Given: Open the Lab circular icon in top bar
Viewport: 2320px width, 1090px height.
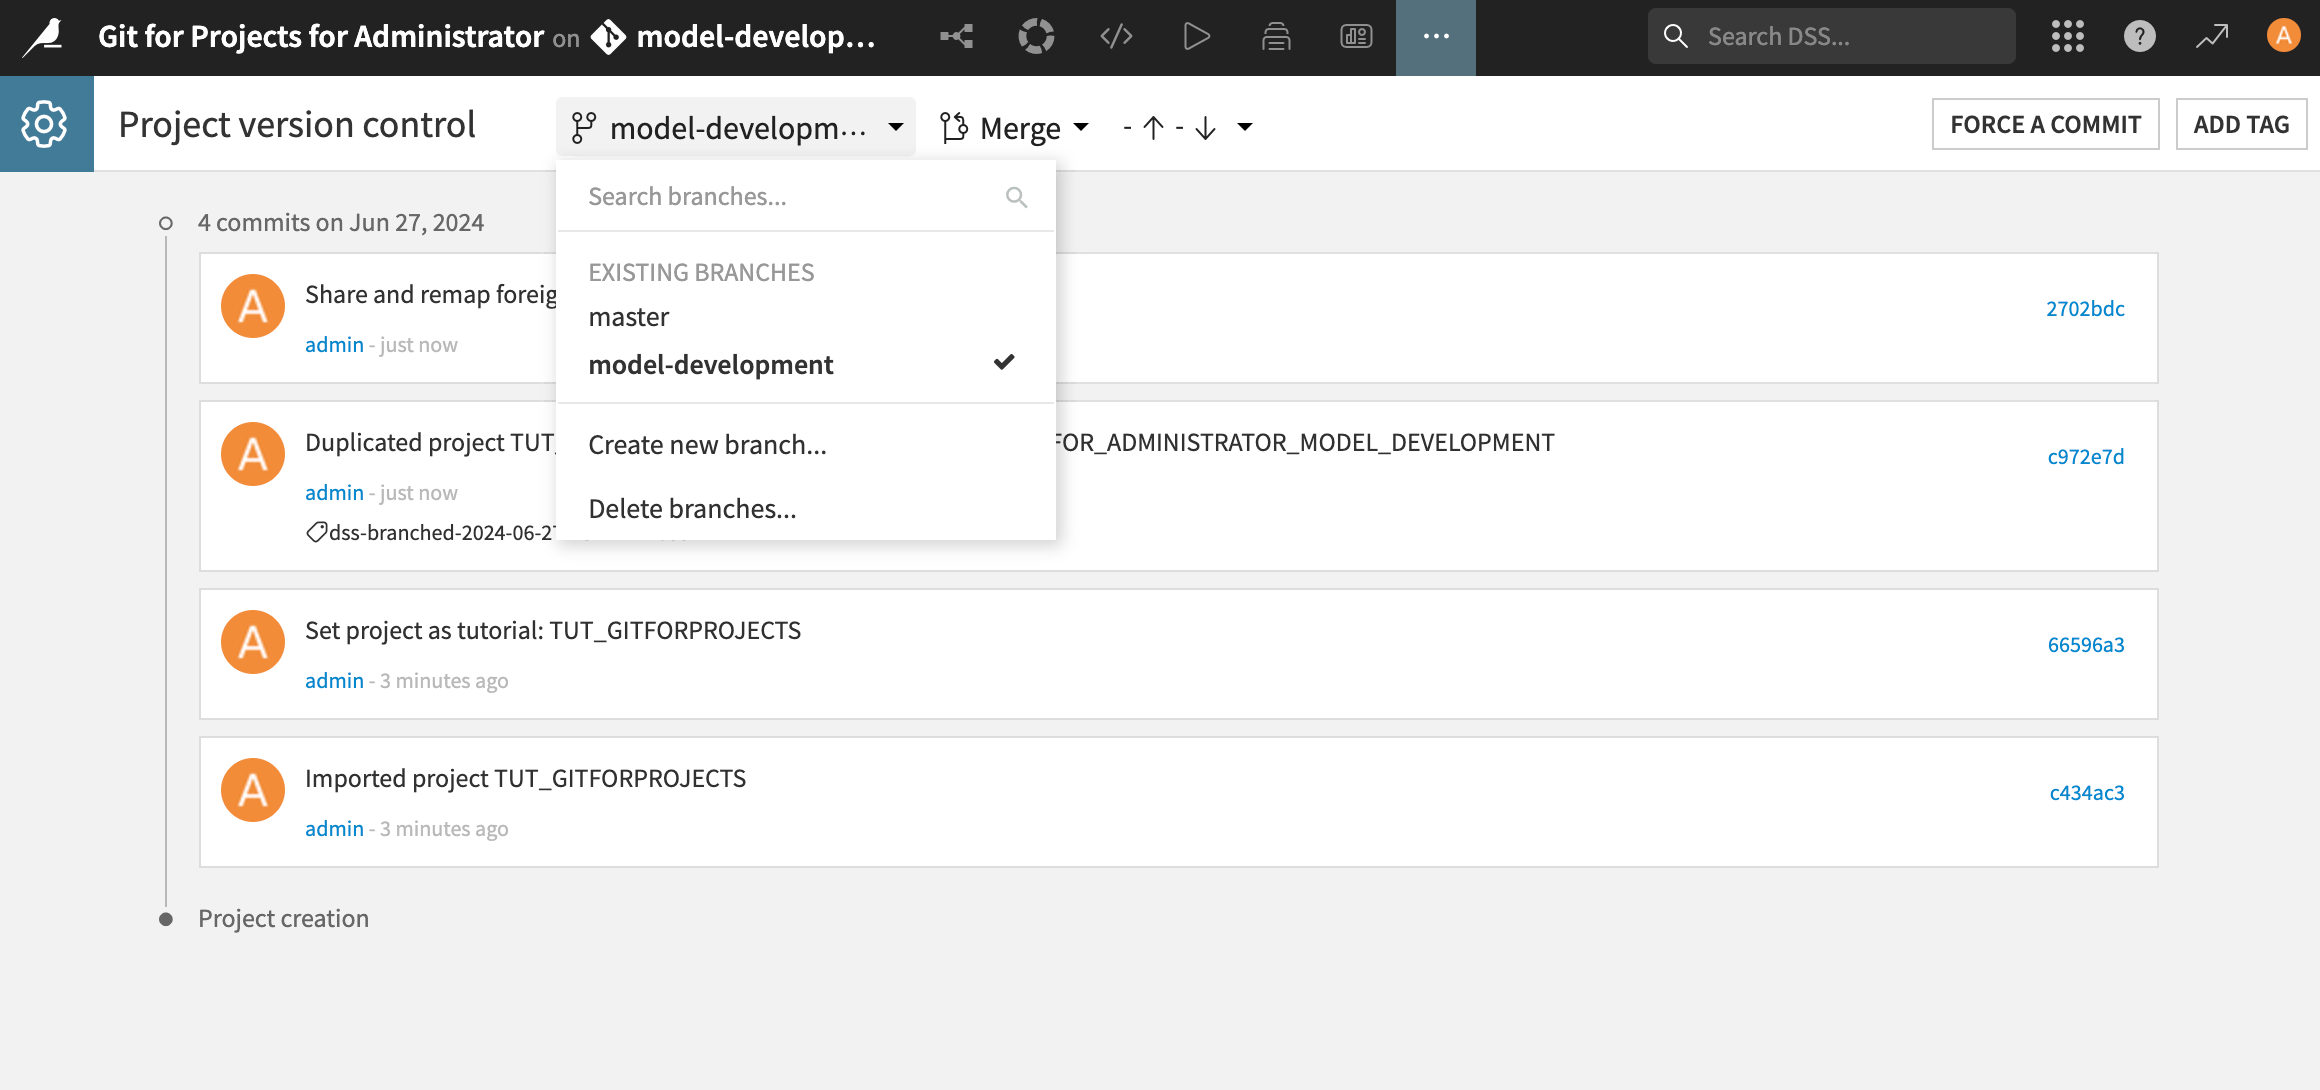Looking at the screenshot, I should pyautogui.click(x=1037, y=36).
